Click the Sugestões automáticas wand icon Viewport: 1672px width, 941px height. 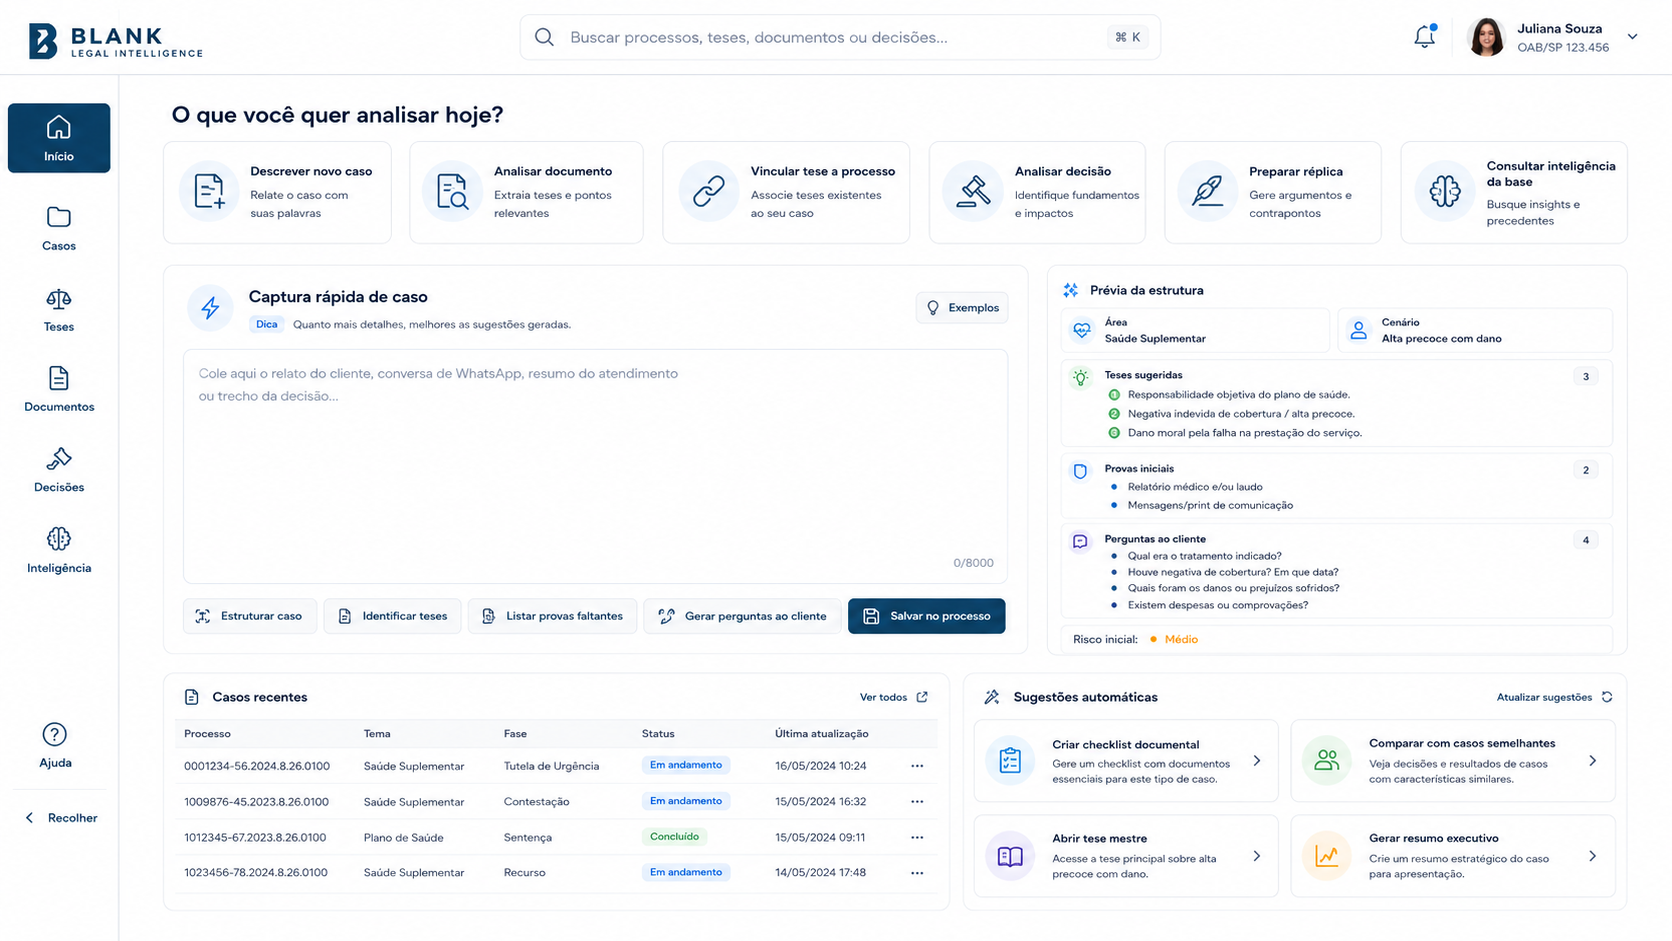coord(992,697)
